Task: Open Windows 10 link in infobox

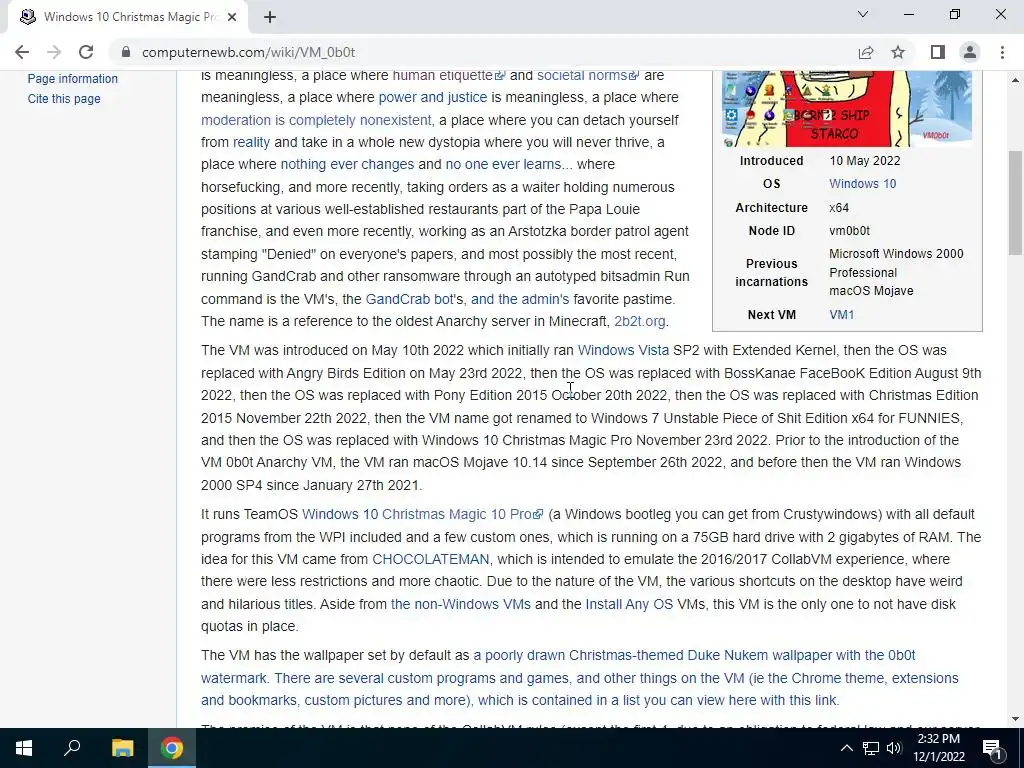Action: 863,184
